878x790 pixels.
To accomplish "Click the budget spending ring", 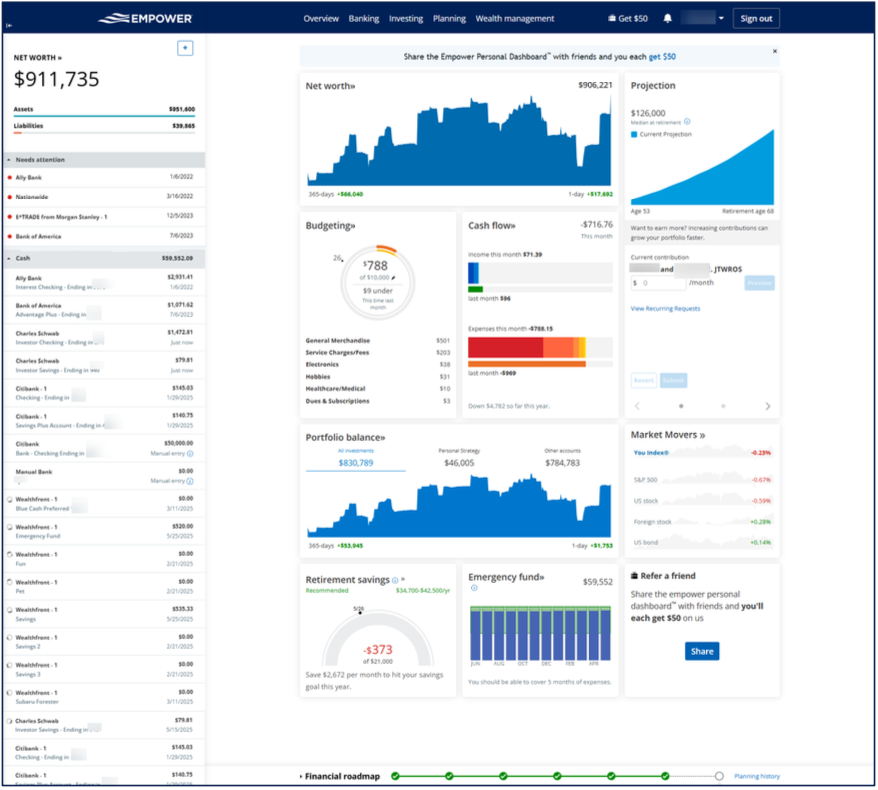I will (x=378, y=282).
